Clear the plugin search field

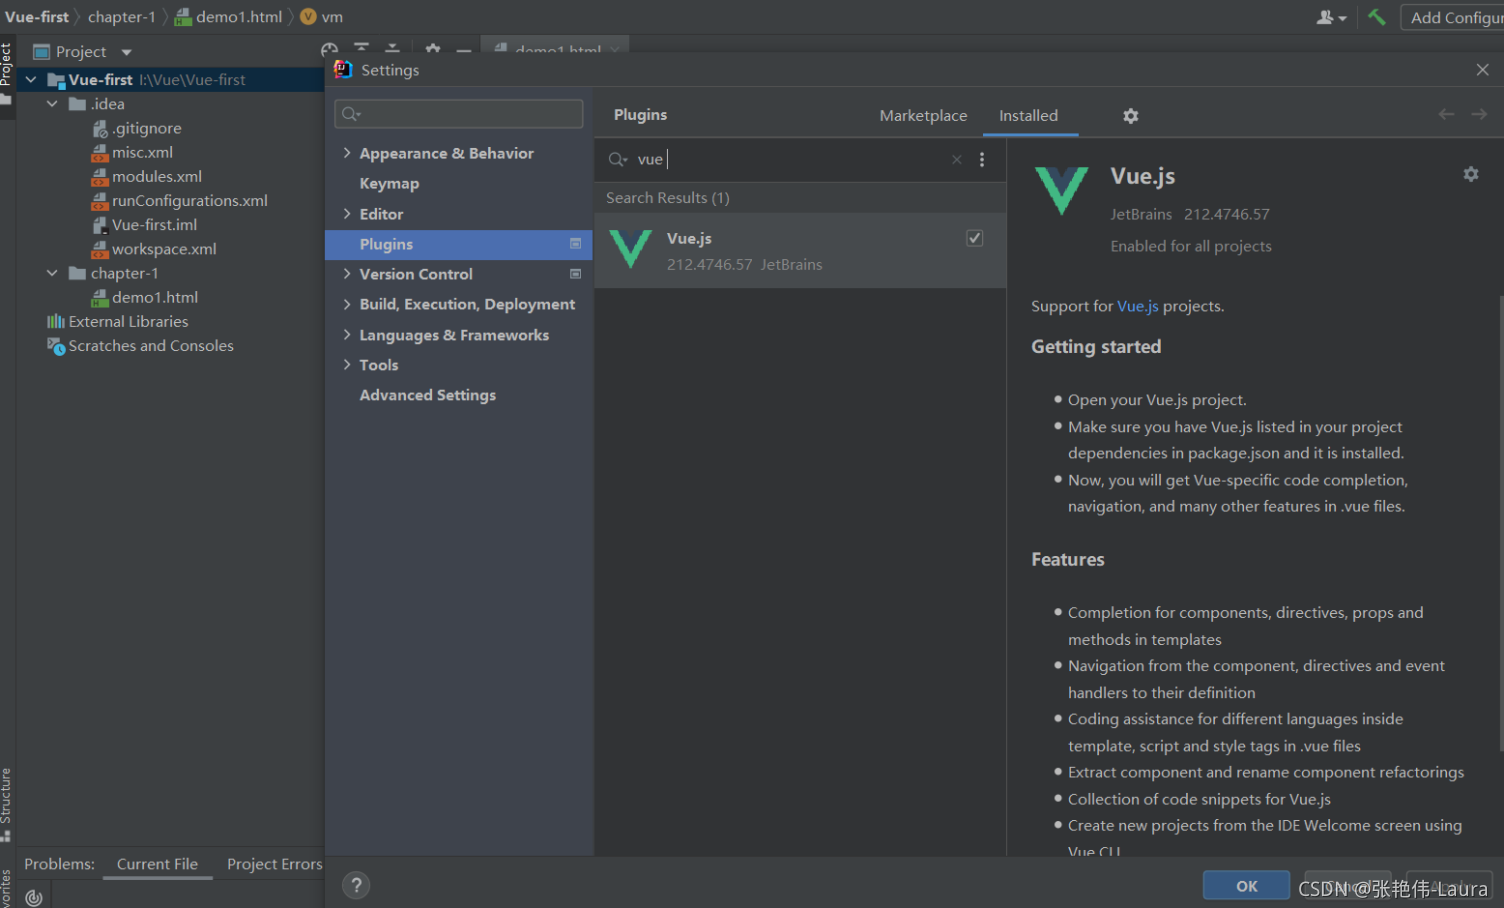click(x=956, y=159)
